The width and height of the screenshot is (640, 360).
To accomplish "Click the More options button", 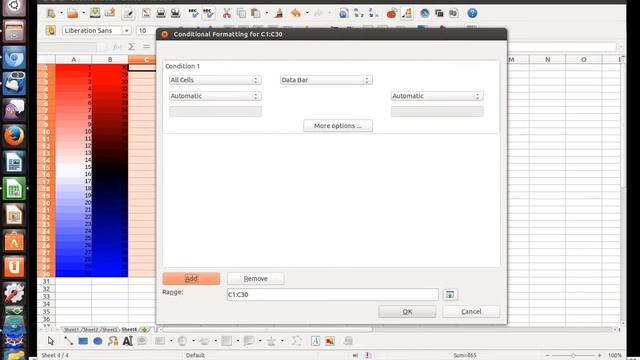I will (338, 126).
